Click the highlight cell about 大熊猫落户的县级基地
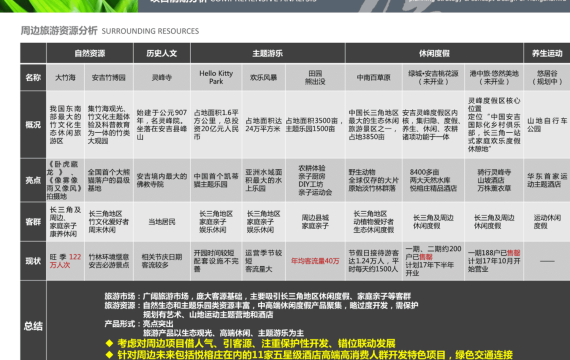This screenshot has width=570, height=360. pos(109,180)
